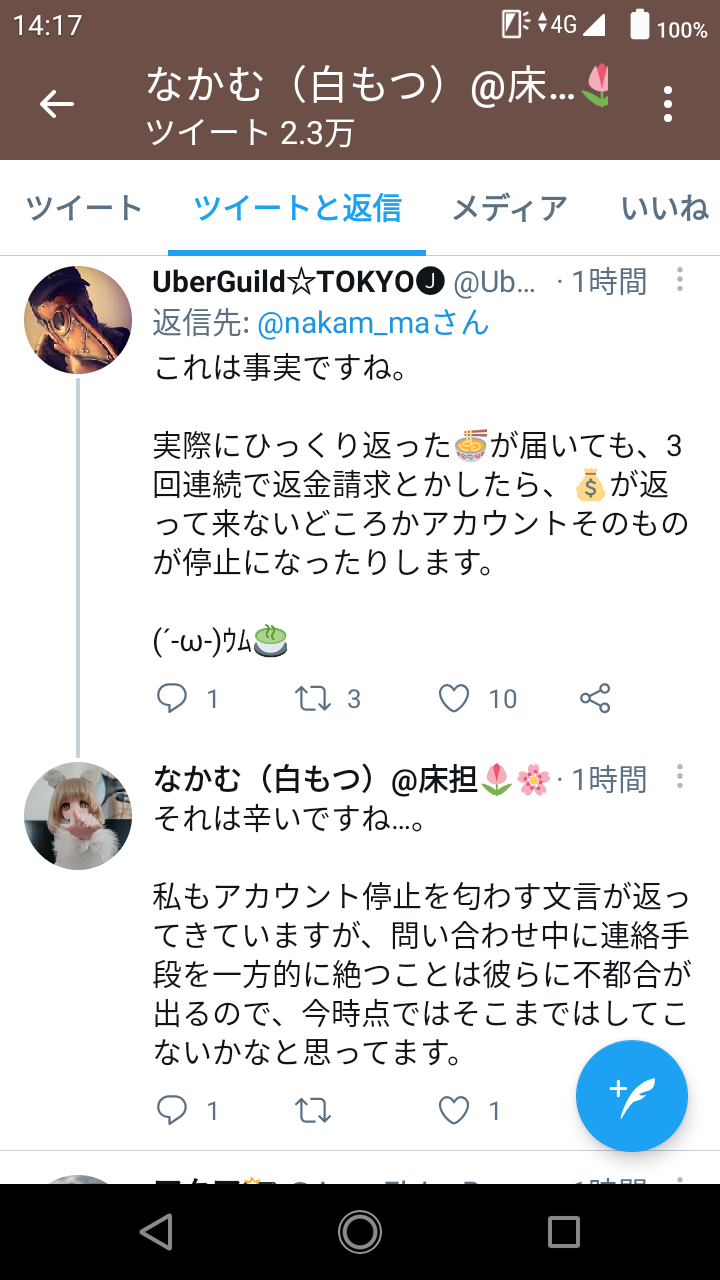Reply to the UberGuild tweet

tap(173, 698)
